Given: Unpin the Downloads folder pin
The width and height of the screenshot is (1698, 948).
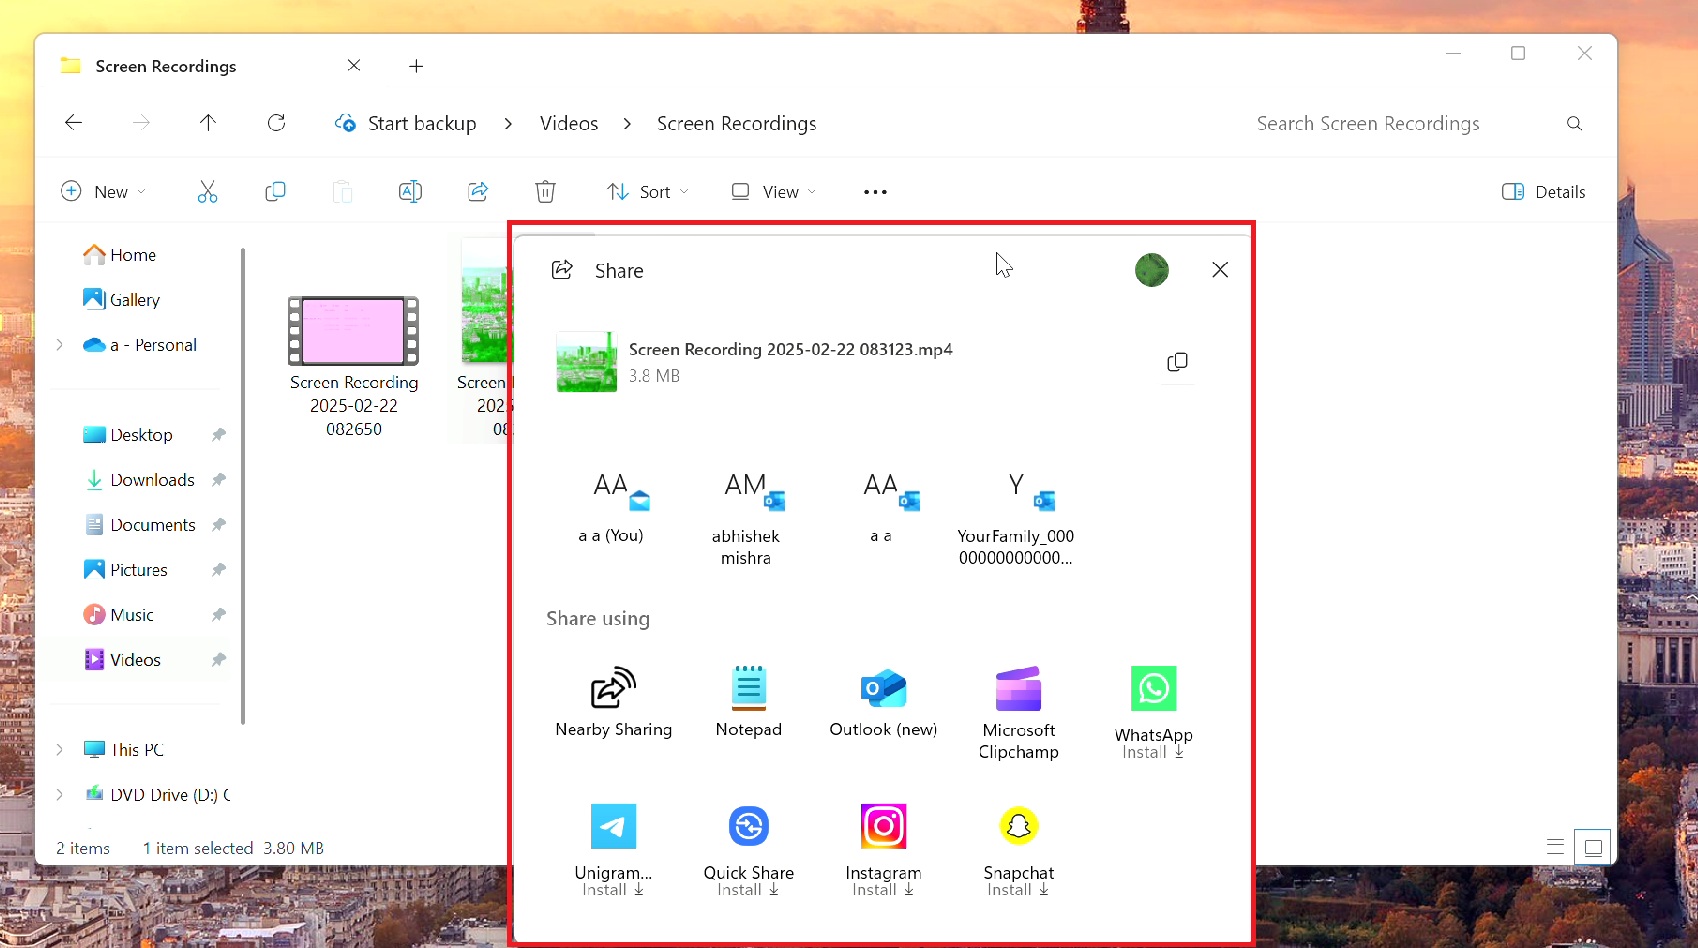Looking at the screenshot, I should pos(218,480).
